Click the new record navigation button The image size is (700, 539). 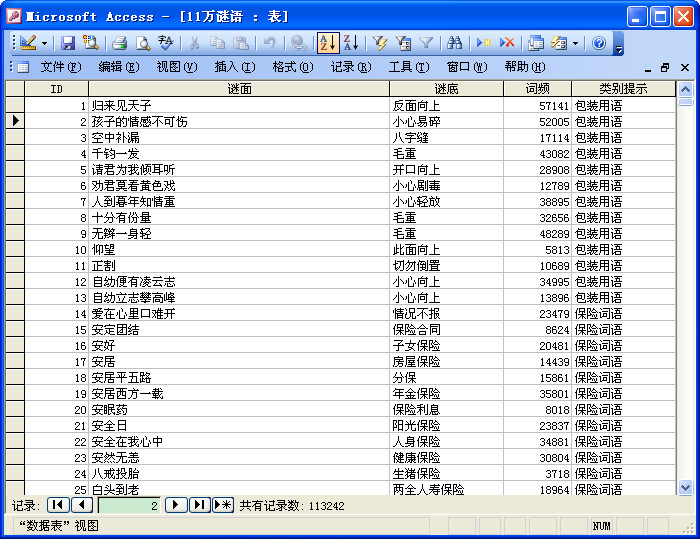click(x=223, y=505)
